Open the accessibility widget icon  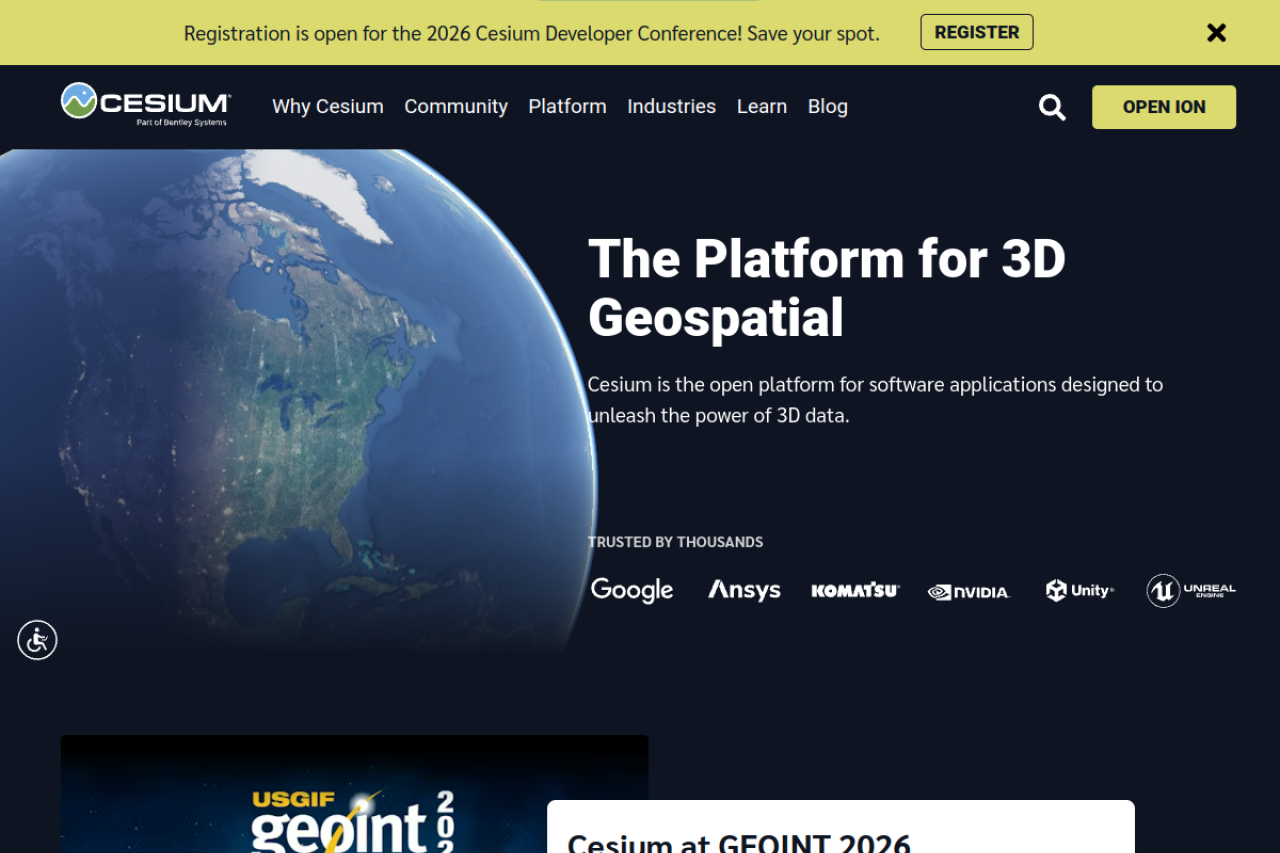tap(37, 640)
